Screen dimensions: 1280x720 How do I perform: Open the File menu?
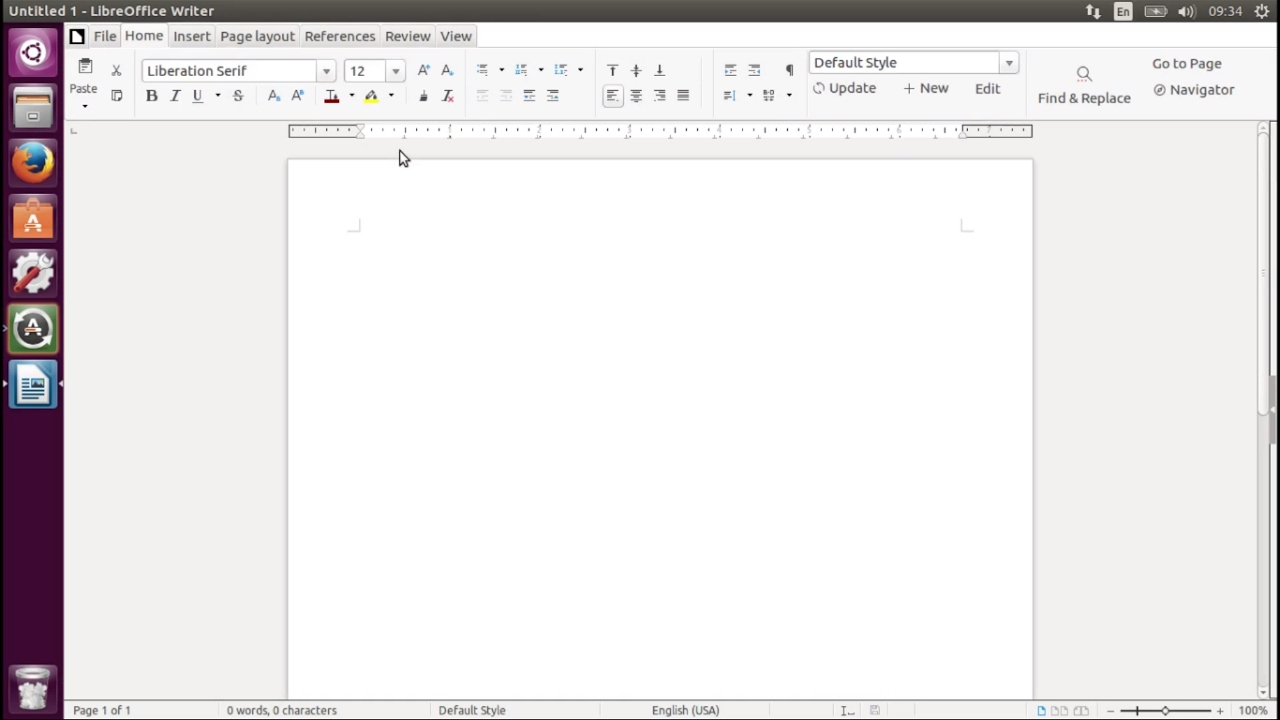tap(105, 36)
